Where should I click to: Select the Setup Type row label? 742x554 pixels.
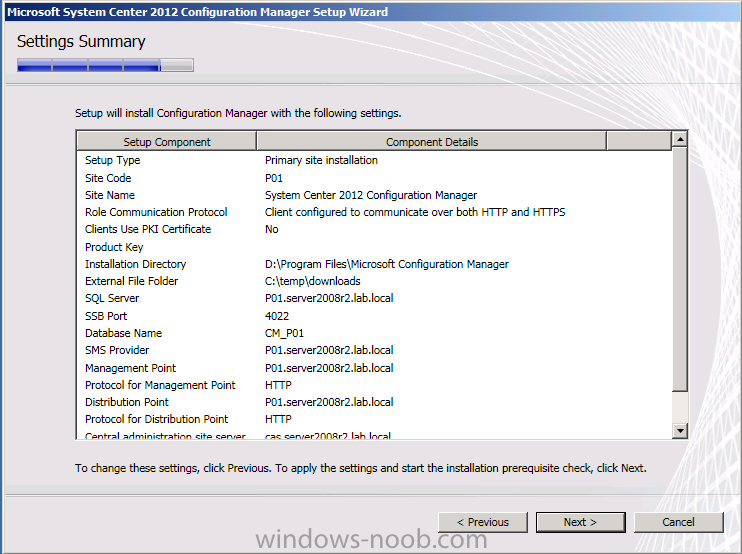pos(113,160)
